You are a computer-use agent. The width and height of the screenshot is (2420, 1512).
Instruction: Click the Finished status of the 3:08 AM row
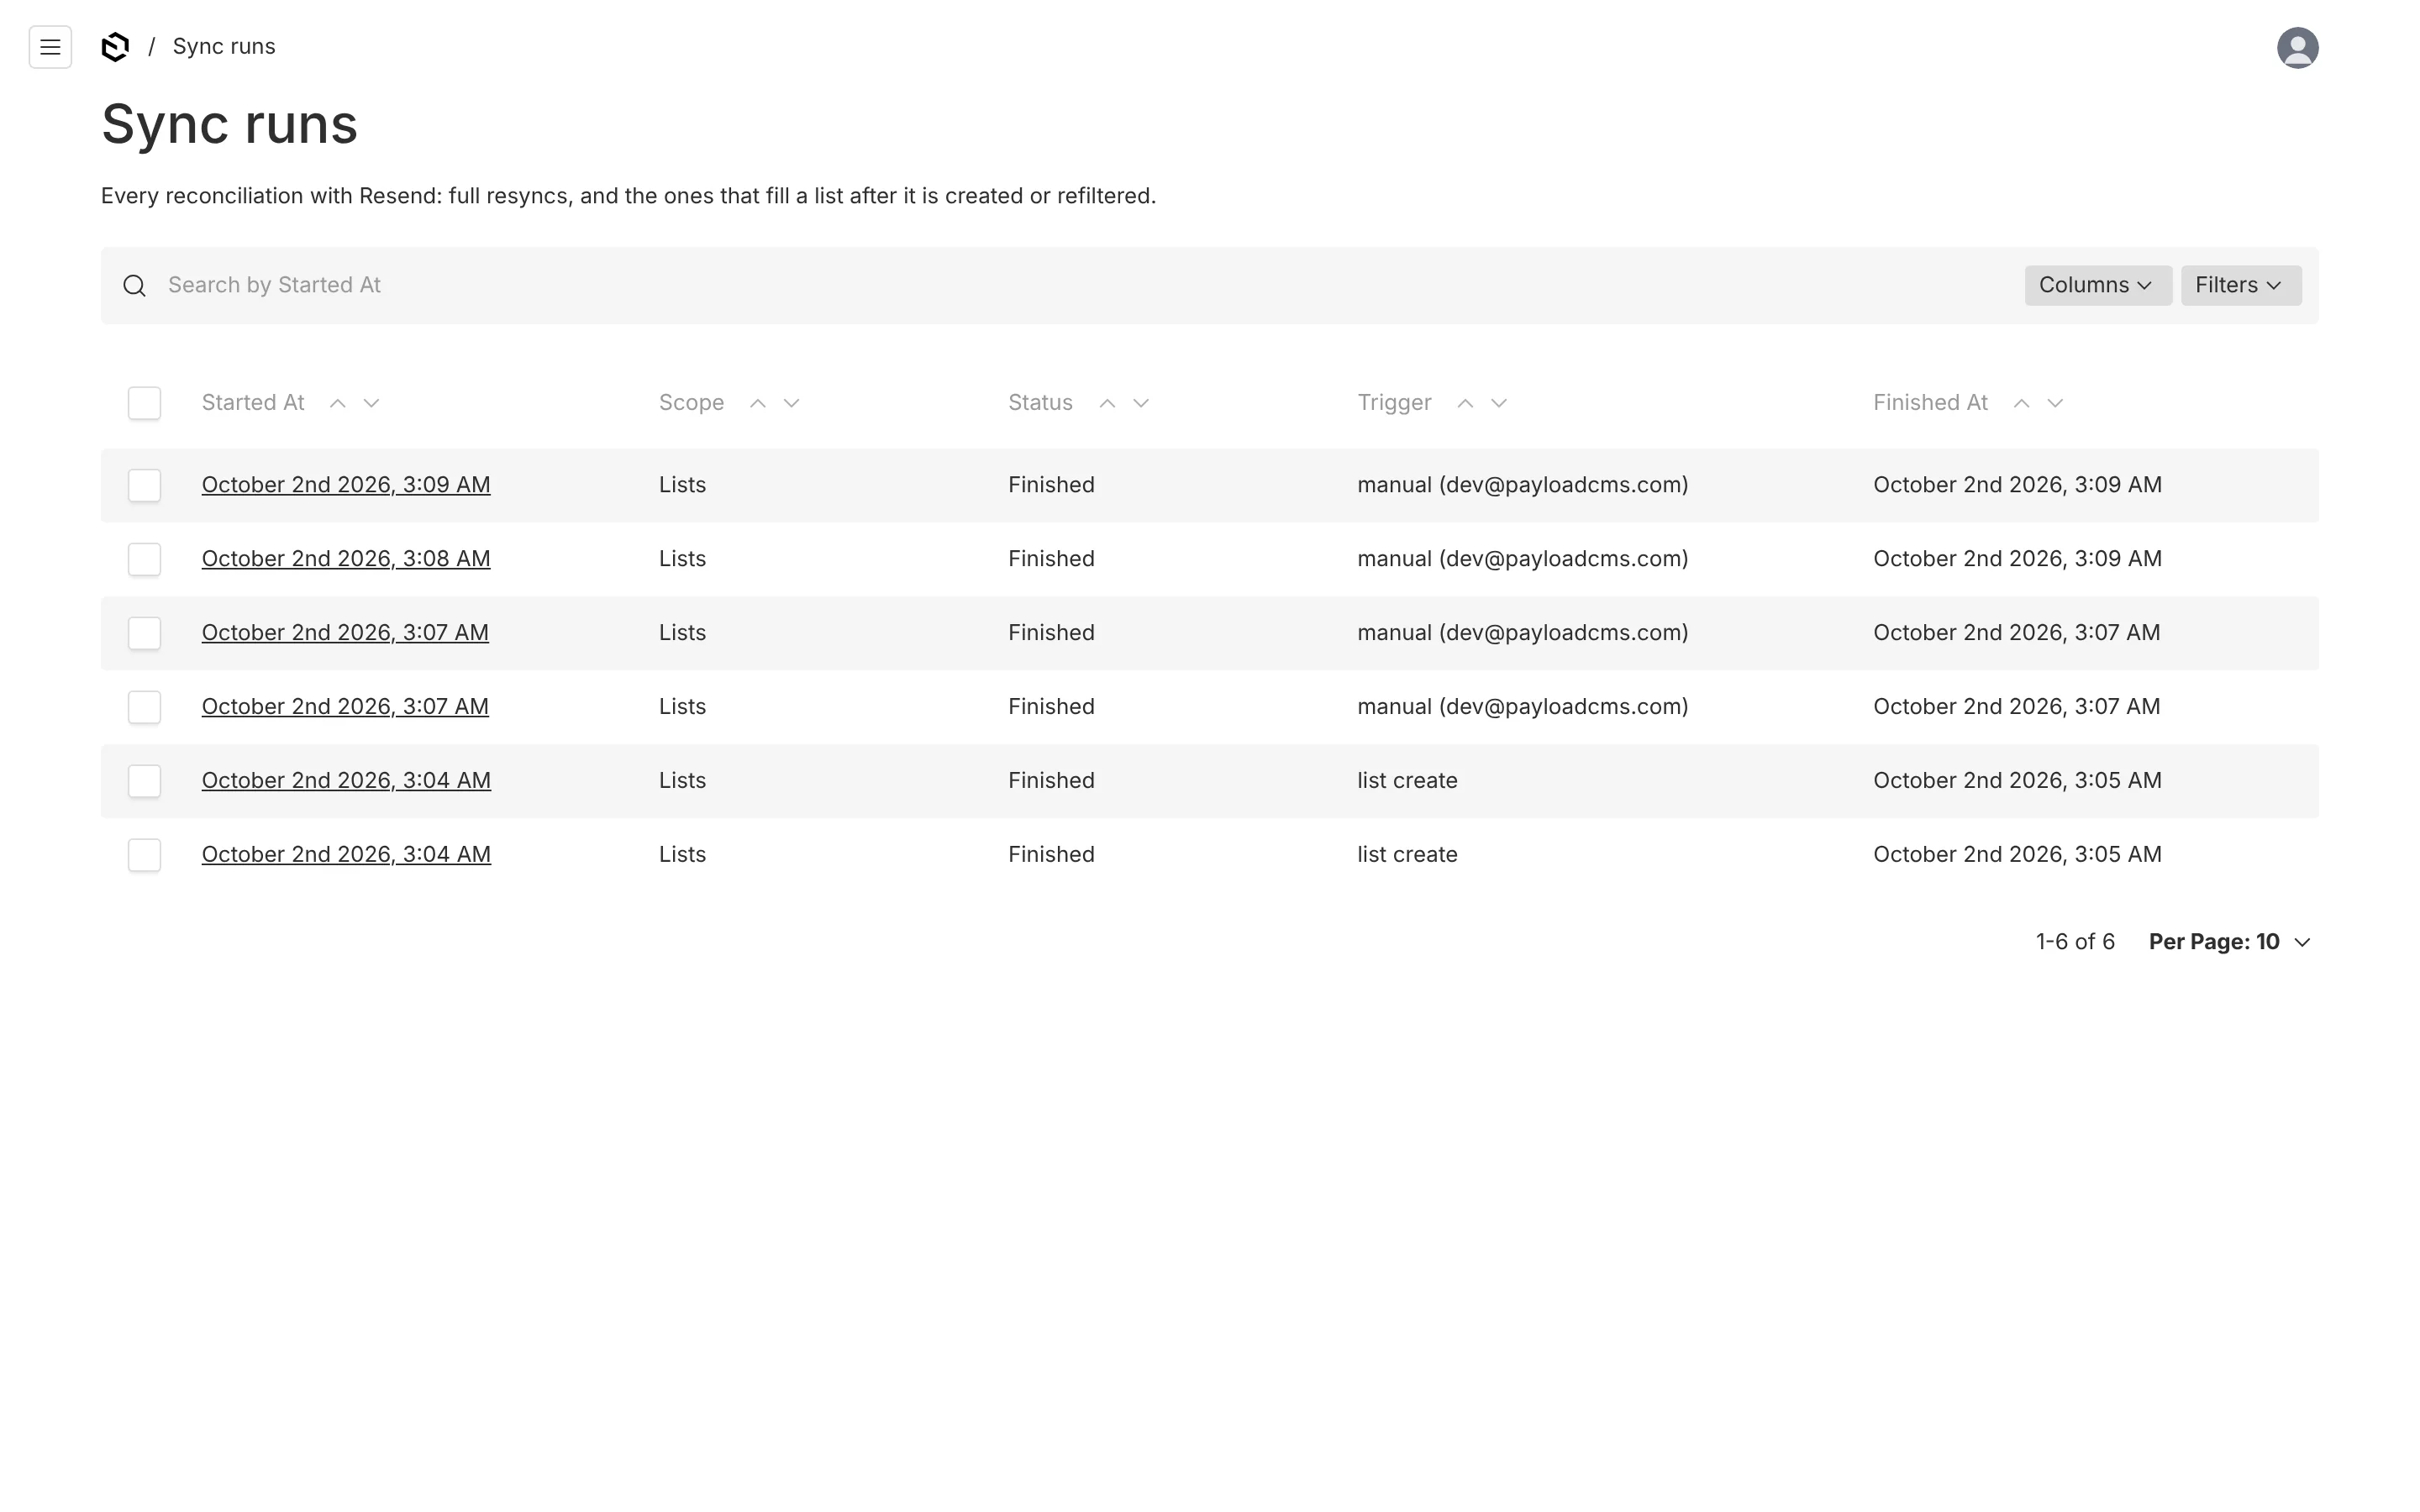pyautogui.click(x=1051, y=559)
